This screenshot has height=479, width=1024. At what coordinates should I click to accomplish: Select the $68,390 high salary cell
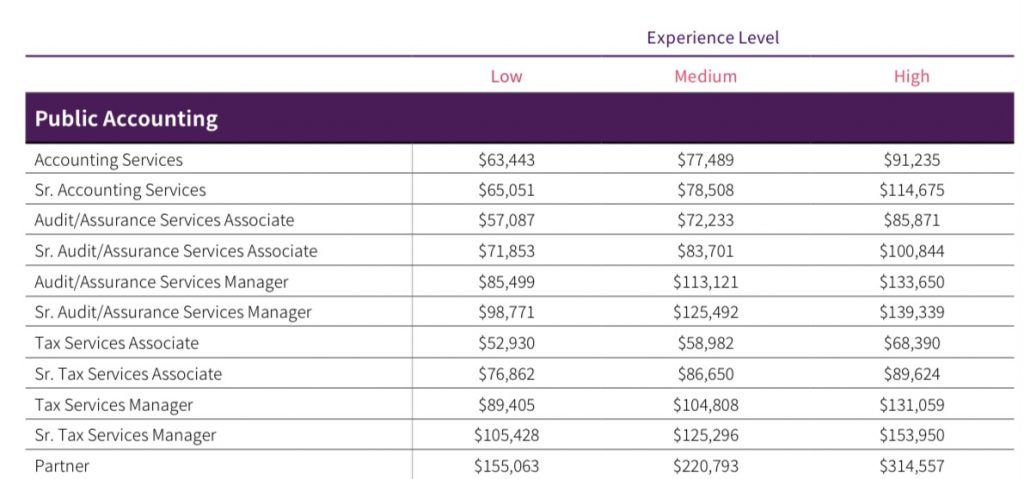[x=911, y=343]
